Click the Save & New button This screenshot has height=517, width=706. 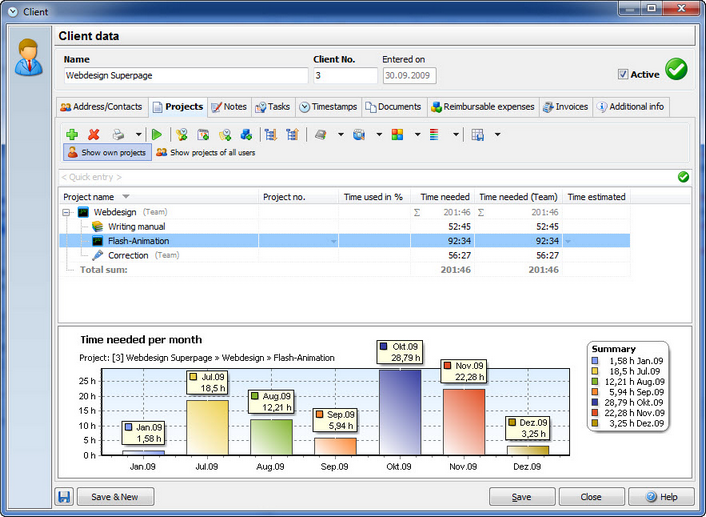[115, 497]
